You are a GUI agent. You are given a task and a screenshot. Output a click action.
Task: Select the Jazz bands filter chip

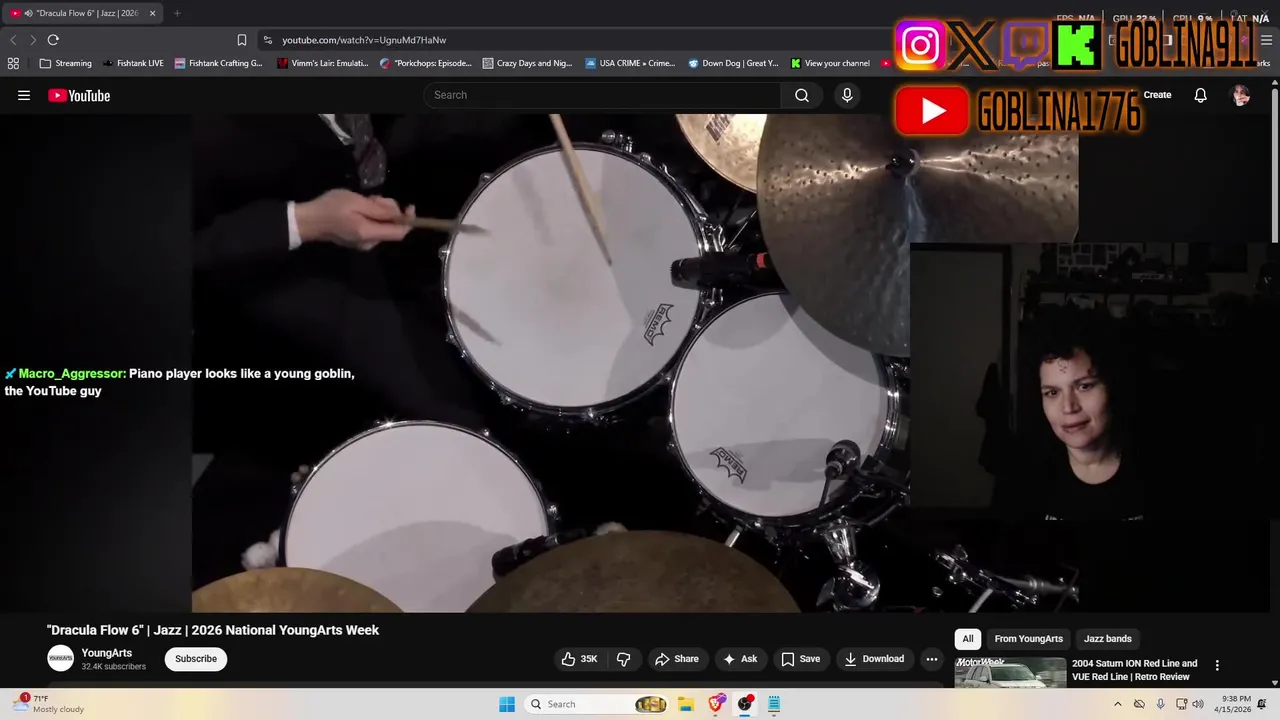click(x=1108, y=639)
